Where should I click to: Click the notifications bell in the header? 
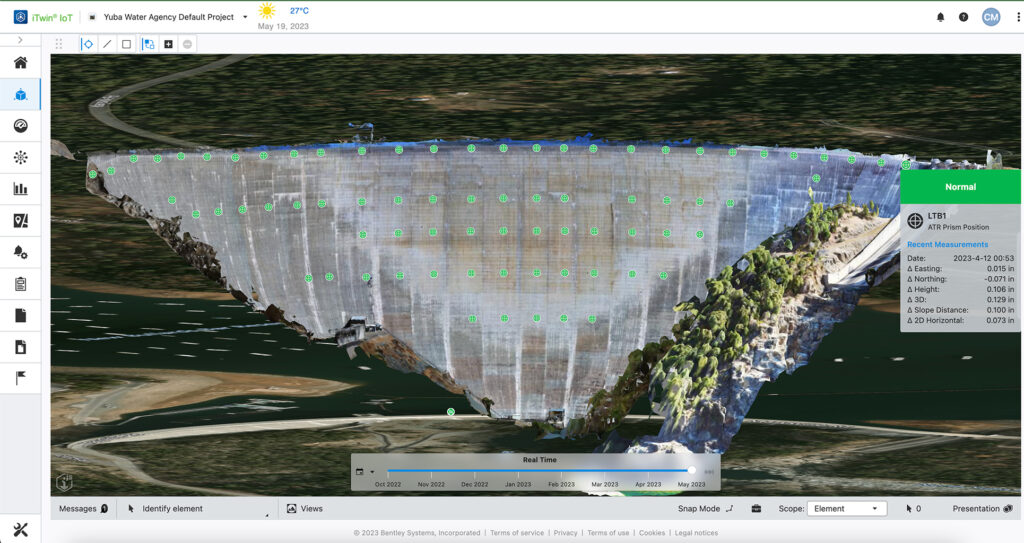[940, 17]
